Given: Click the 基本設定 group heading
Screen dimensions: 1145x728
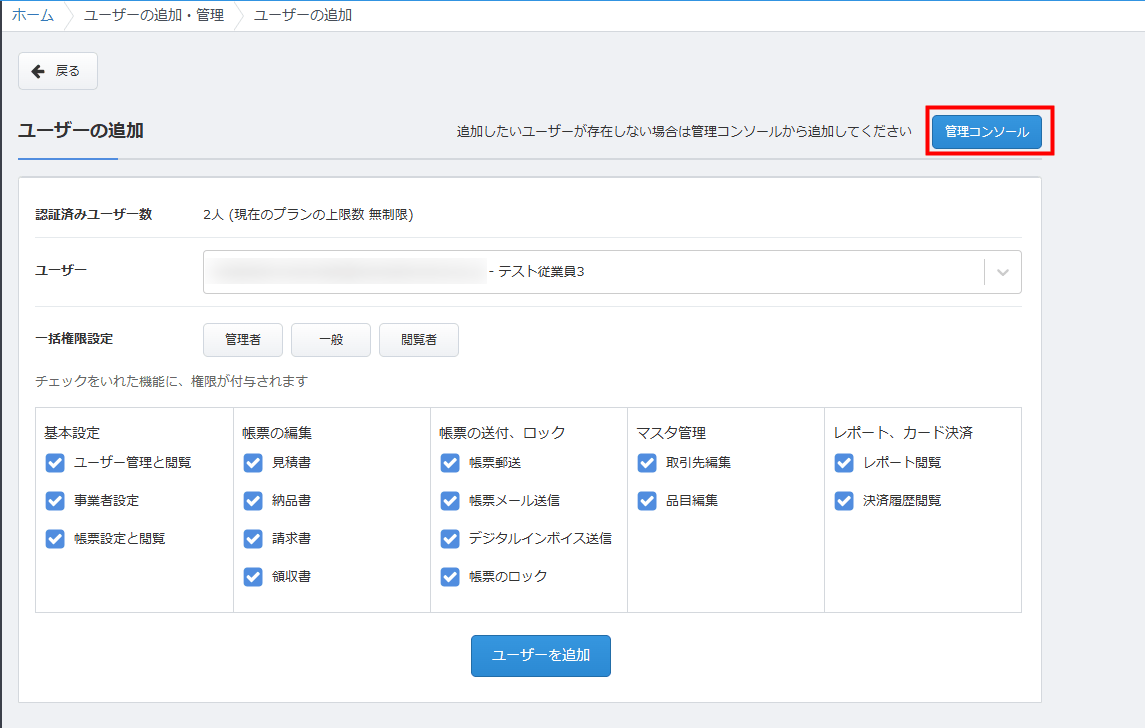Looking at the screenshot, I should coord(72,433).
